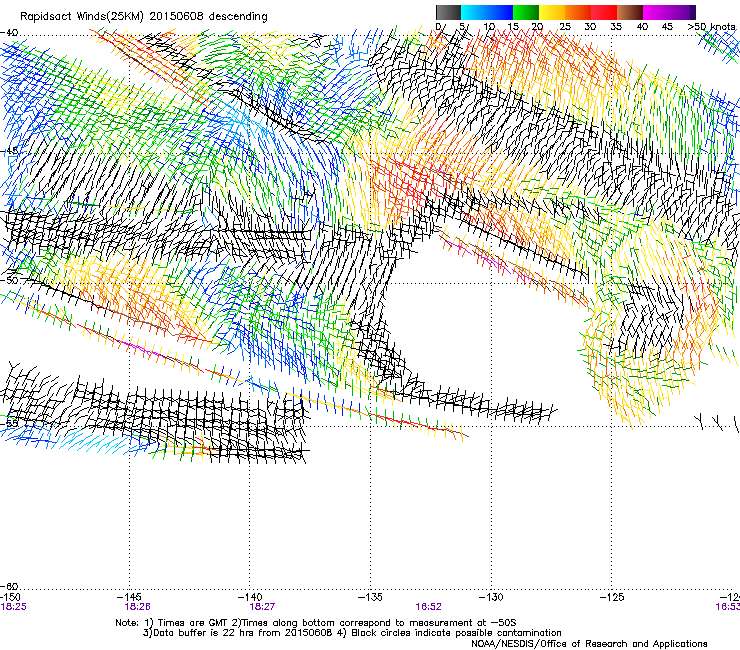Image resolution: width=740 pixels, height=650 pixels.
Task: Click the gray 0–5 knots legend swatch
Action: point(448,12)
